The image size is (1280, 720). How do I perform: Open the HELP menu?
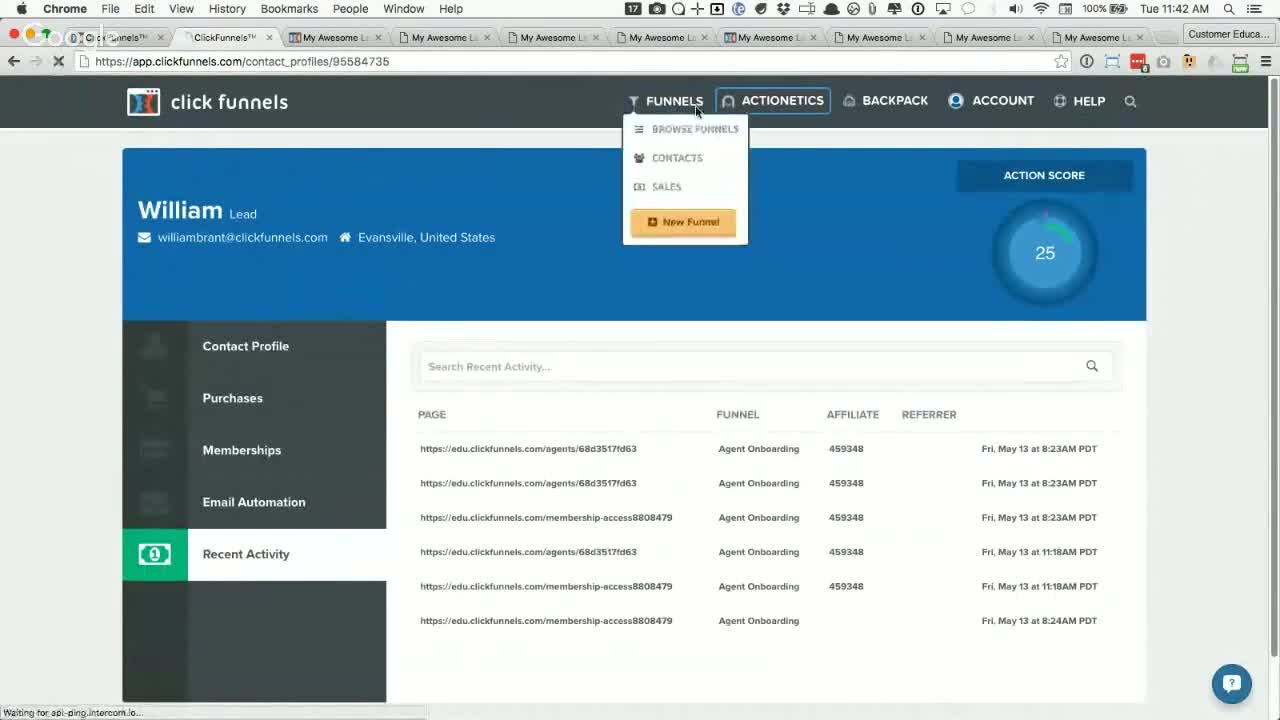click(x=1079, y=101)
